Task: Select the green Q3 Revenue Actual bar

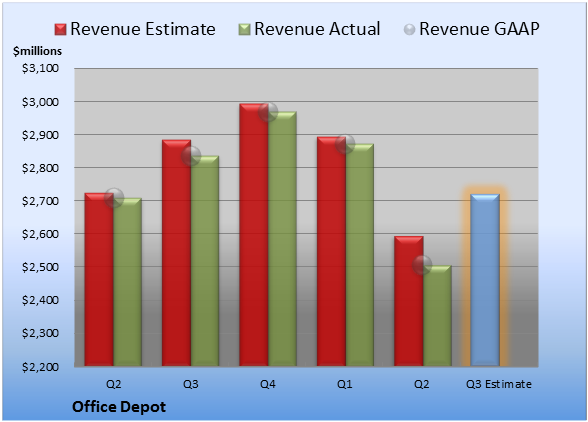Action: click(x=205, y=261)
